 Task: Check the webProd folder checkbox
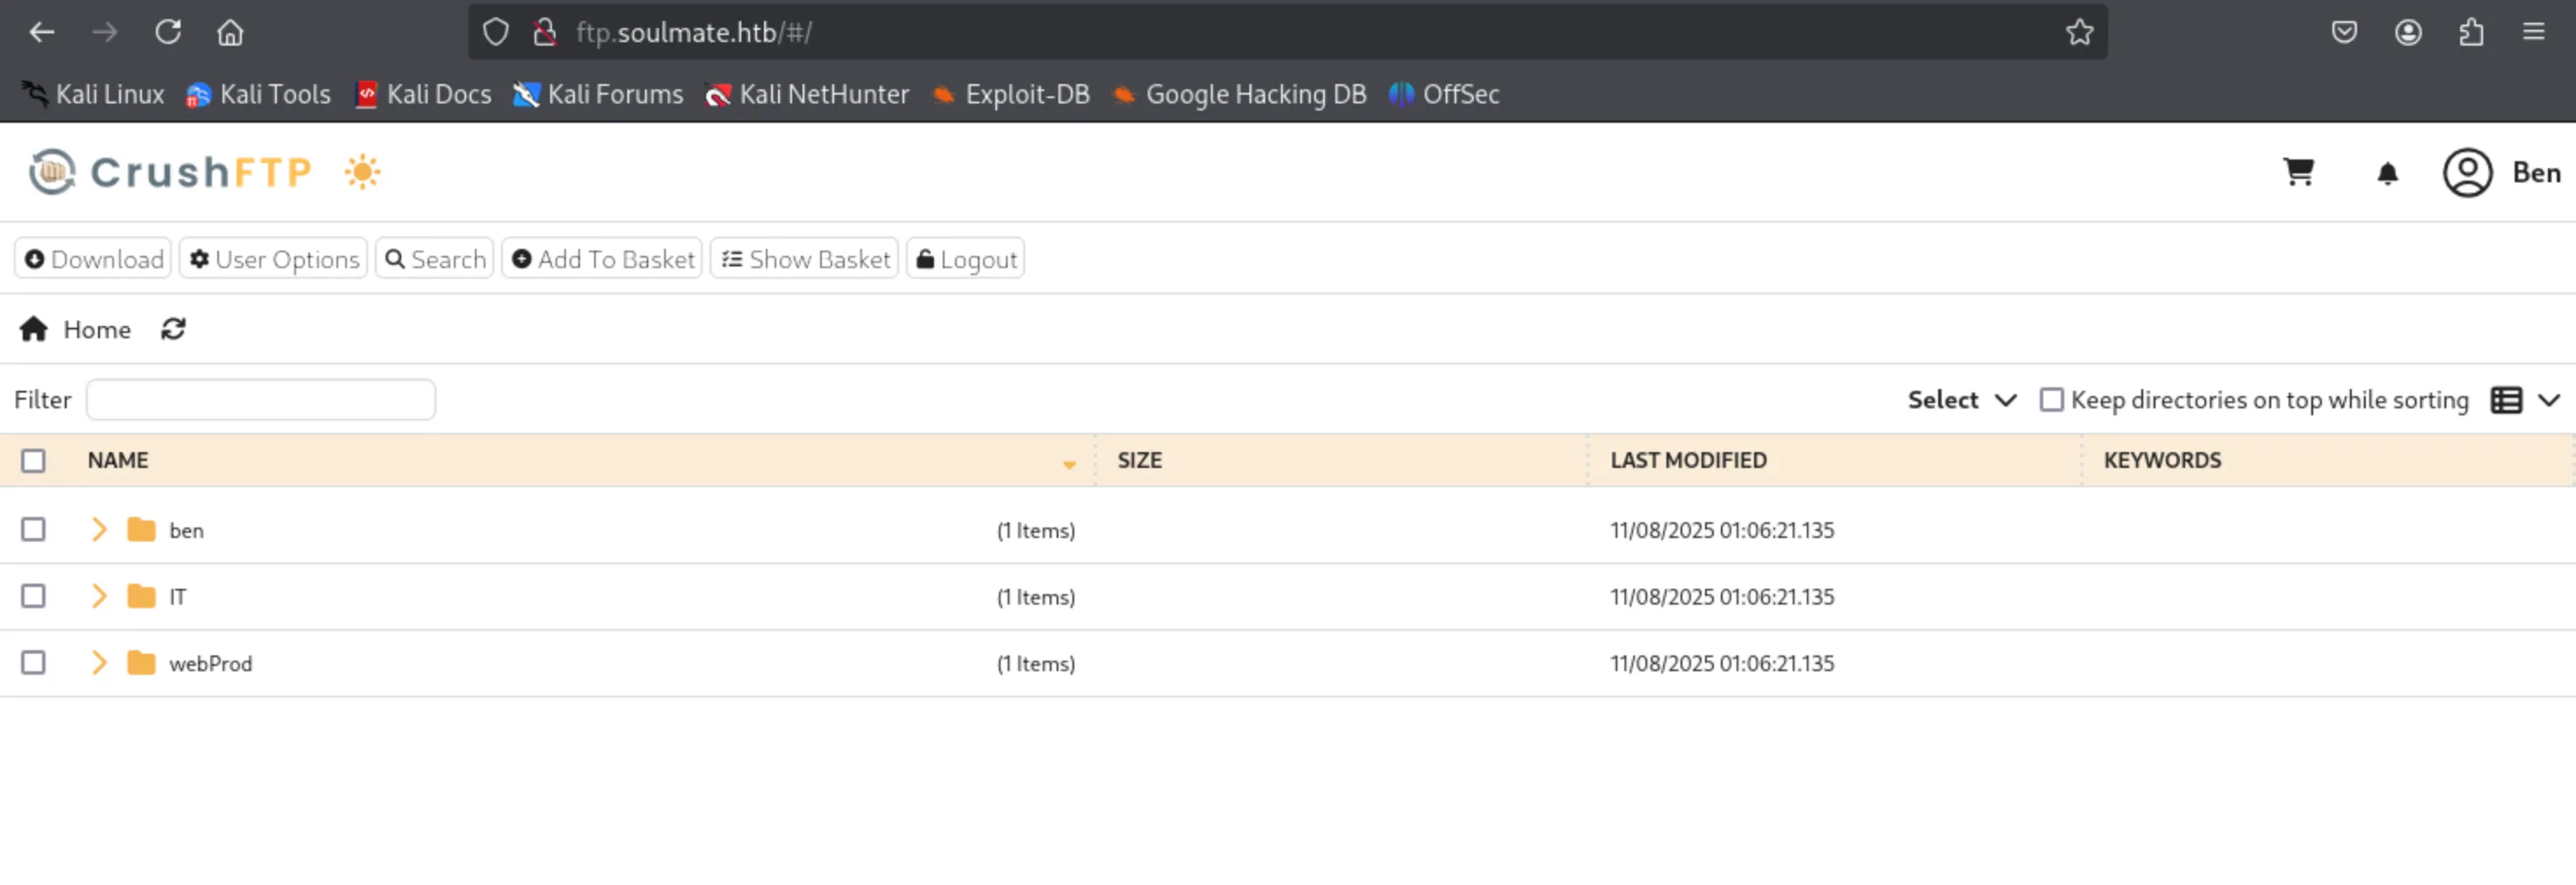(33, 662)
